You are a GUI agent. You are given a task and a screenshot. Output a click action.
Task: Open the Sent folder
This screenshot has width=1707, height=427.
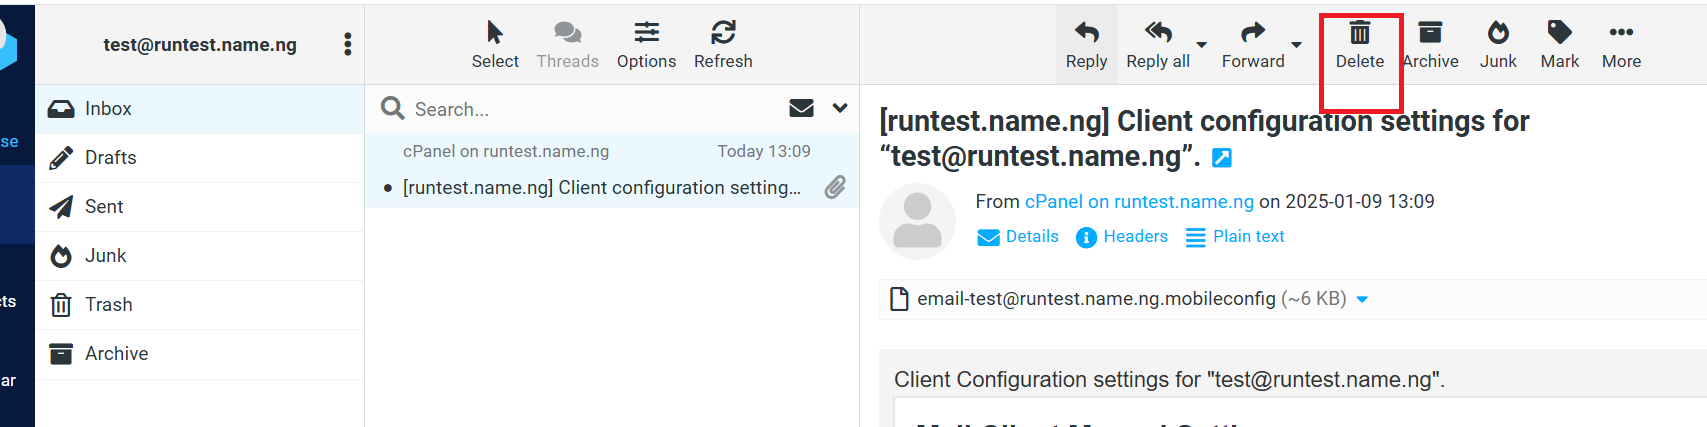[x=104, y=207]
